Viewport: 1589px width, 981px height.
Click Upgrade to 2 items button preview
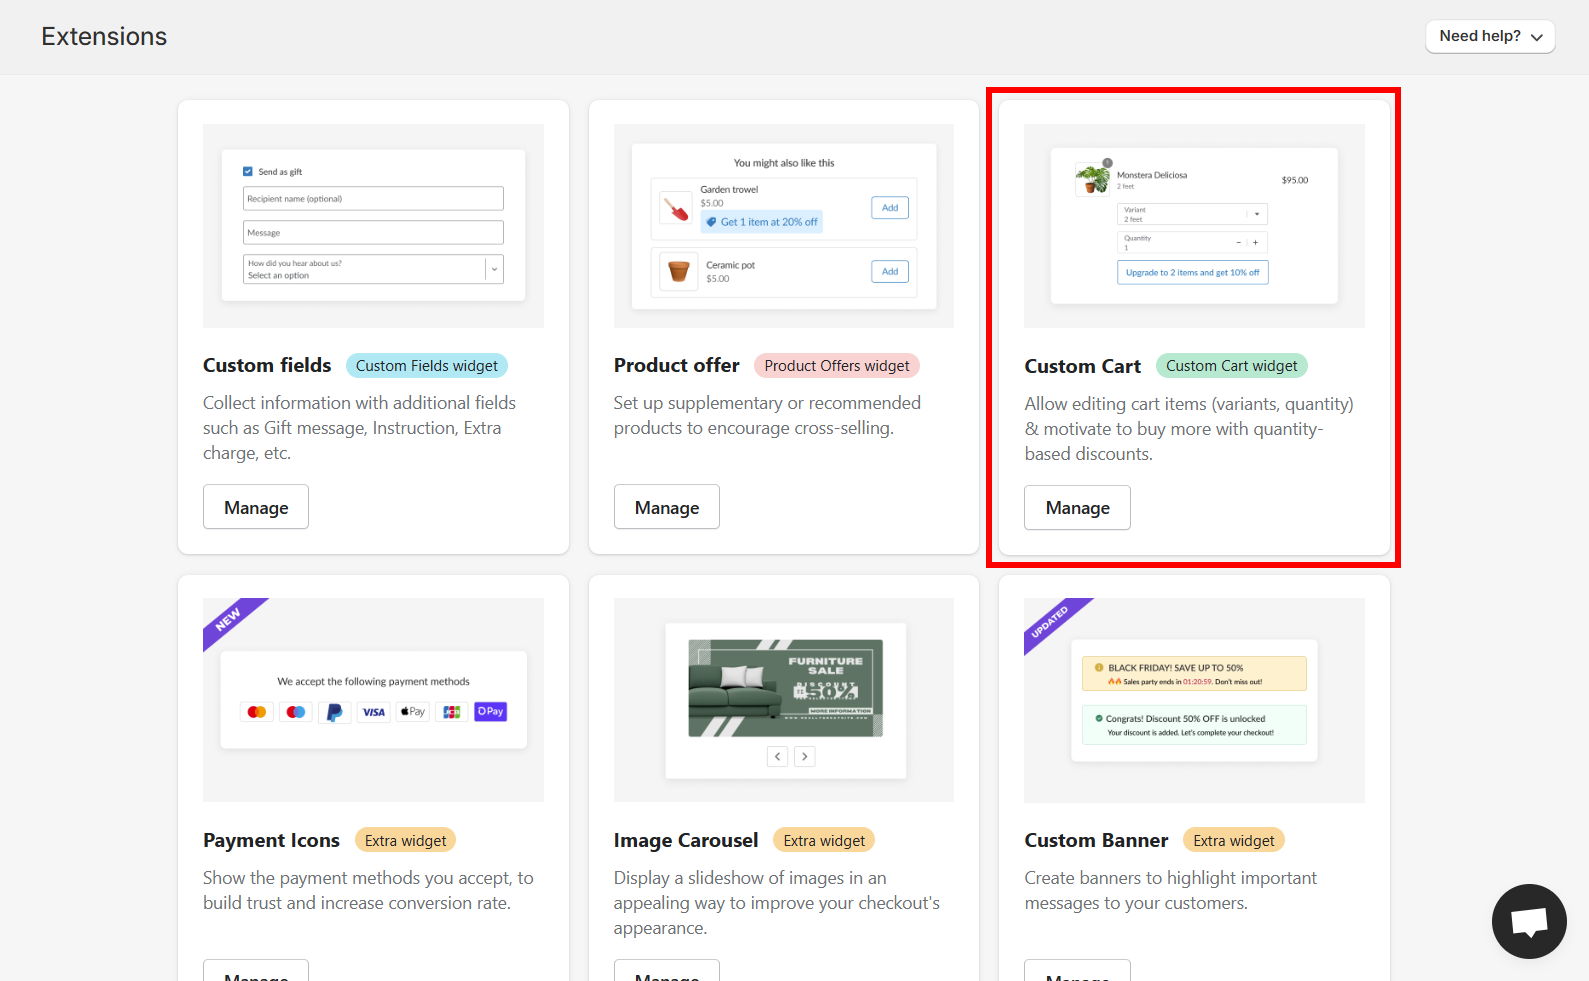point(1192,273)
